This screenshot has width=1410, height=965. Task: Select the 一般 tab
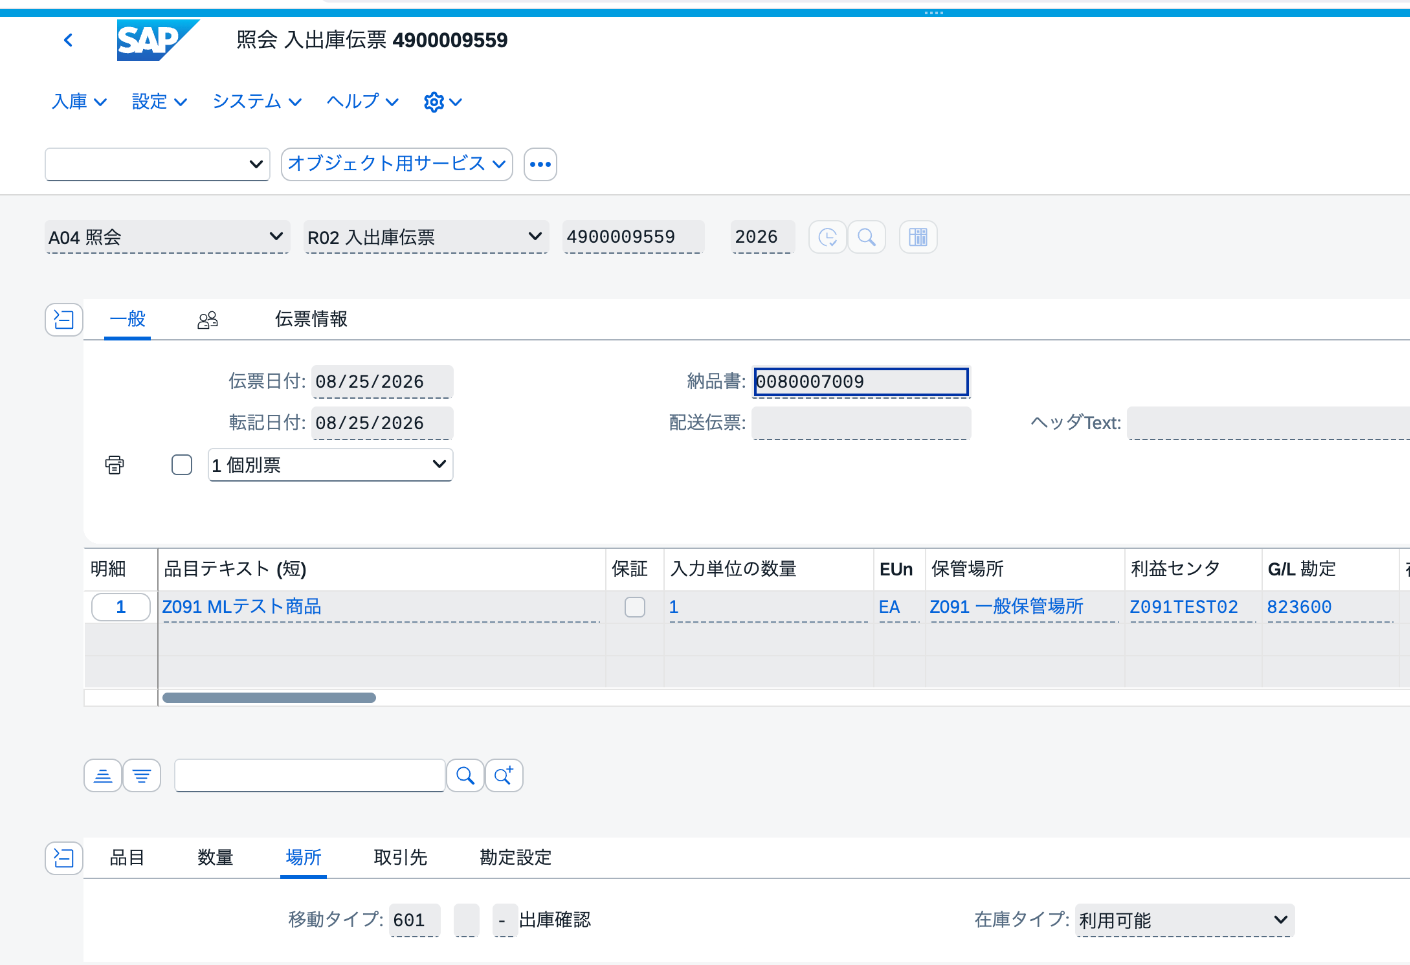pyautogui.click(x=128, y=319)
